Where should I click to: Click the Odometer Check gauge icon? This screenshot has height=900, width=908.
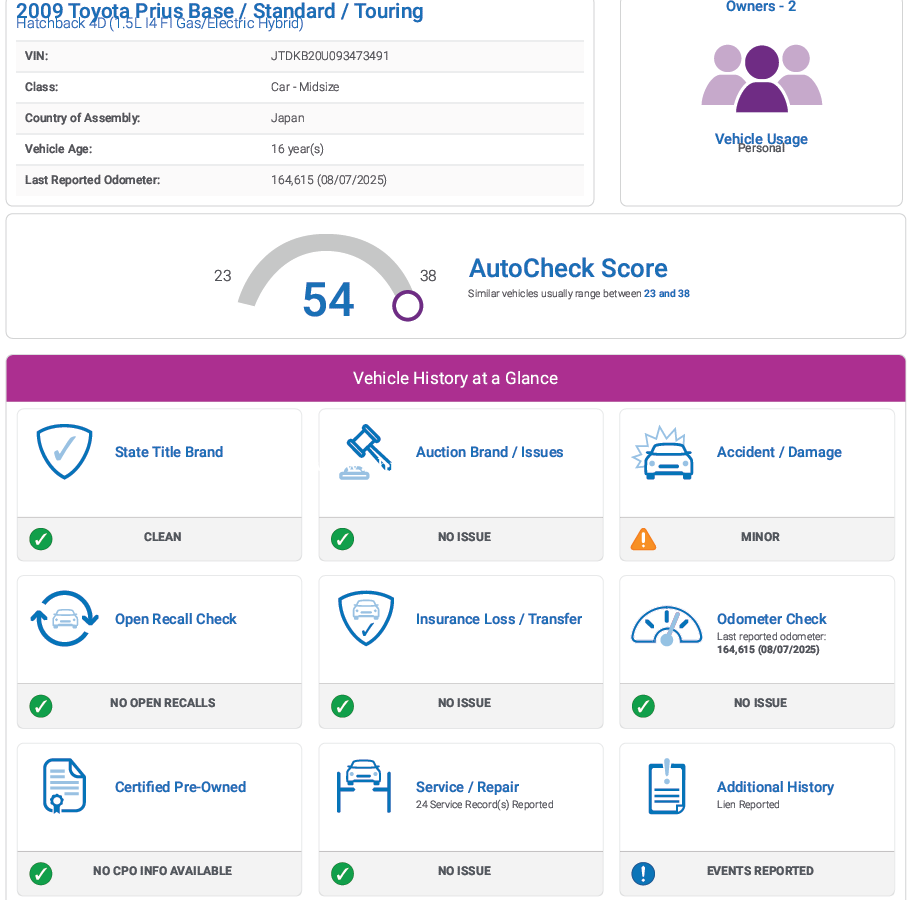coord(666,626)
